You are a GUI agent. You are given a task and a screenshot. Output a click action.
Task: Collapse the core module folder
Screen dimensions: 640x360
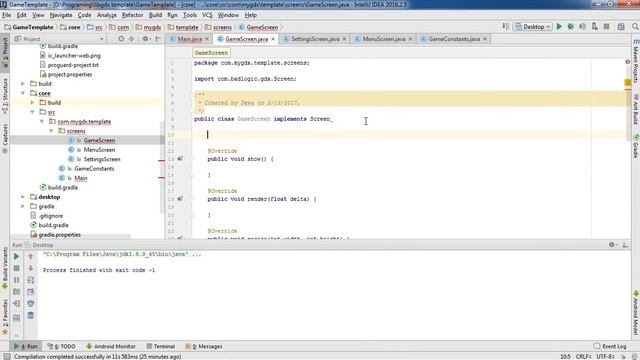(x=23, y=93)
